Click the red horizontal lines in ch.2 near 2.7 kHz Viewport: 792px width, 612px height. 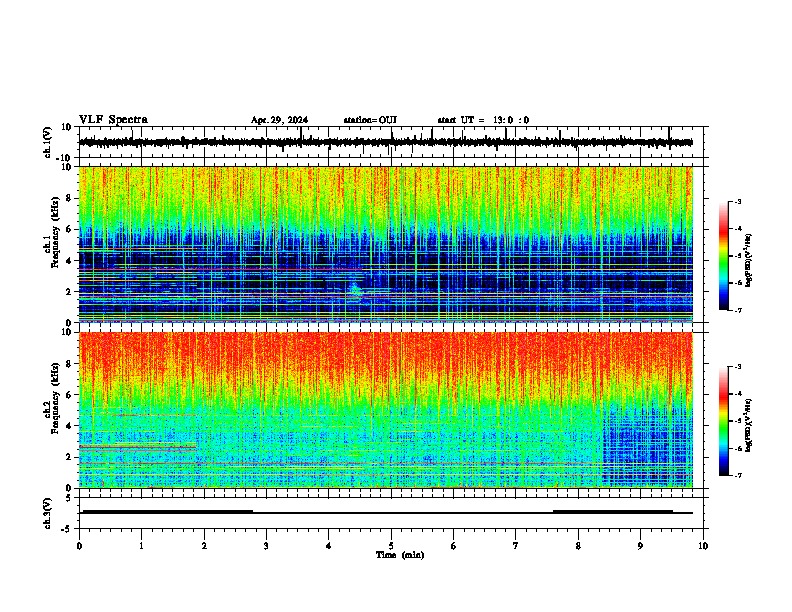(x=137, y=446)
